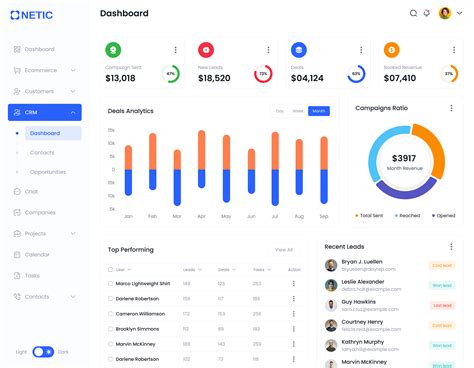Open Campaign Sent card options menu
This screenshot has width=474, height=368.
(175, 50)
